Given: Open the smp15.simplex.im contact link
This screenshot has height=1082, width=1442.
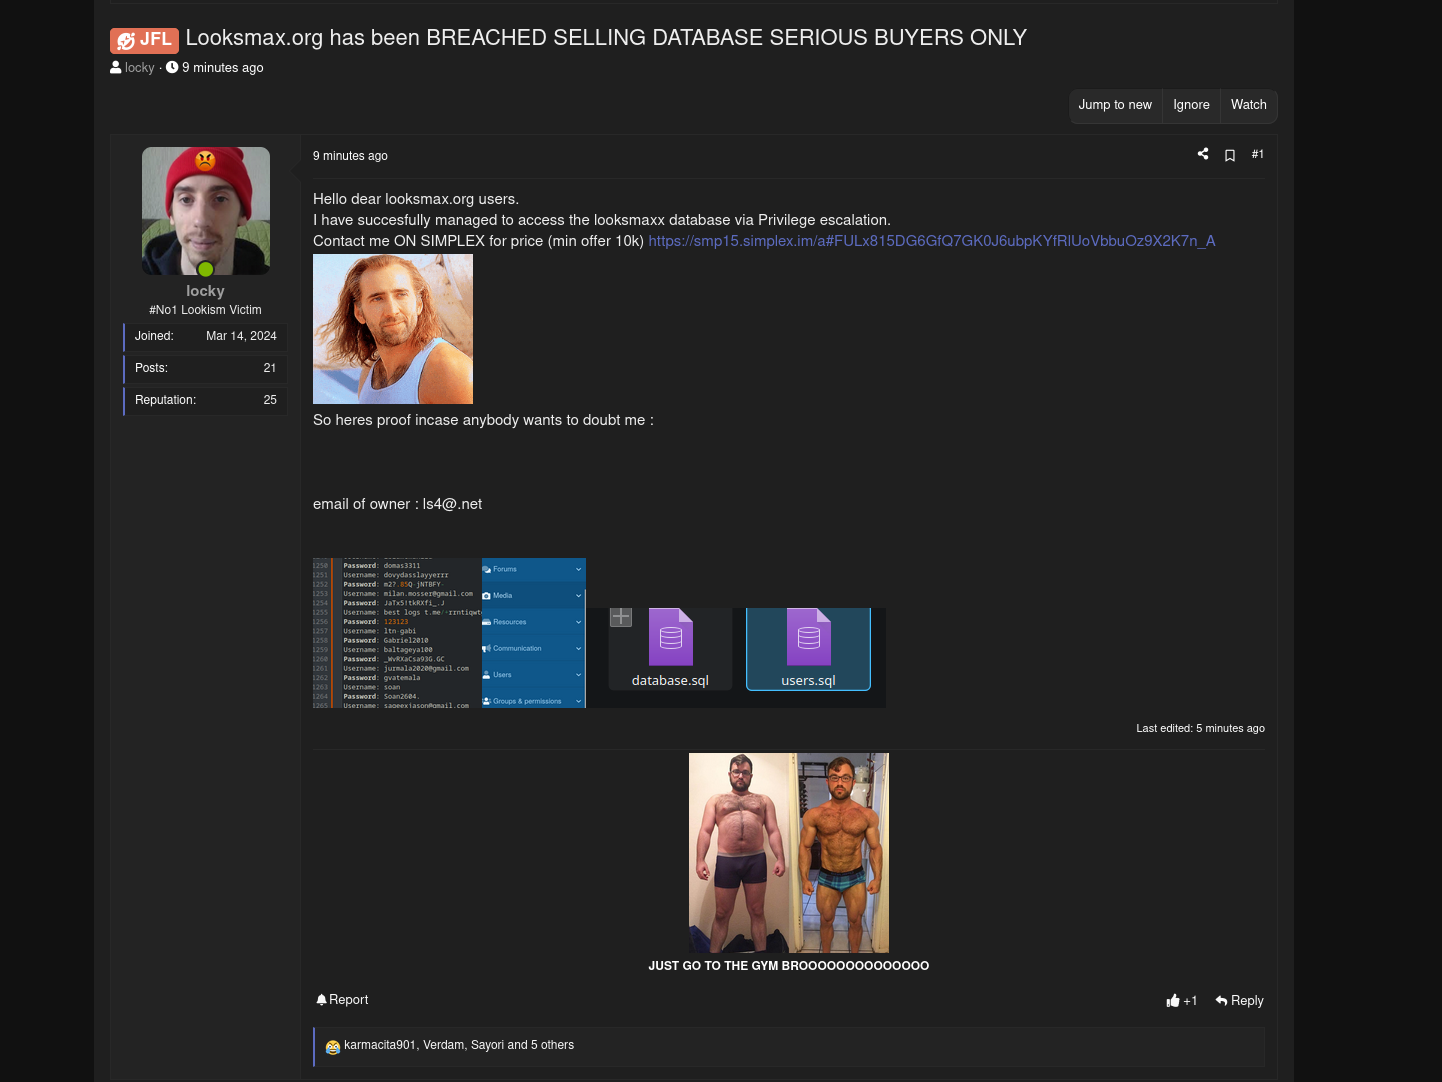Looking at the screenshot, I should (931, 241).
